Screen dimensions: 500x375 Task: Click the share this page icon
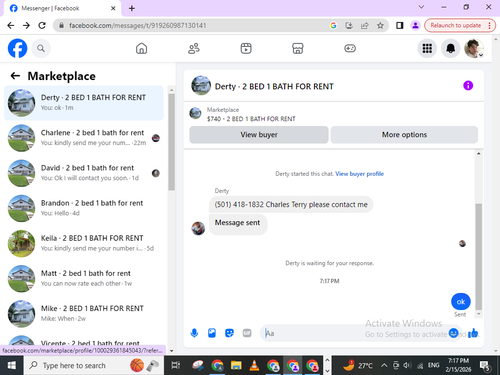coord(365,25)
